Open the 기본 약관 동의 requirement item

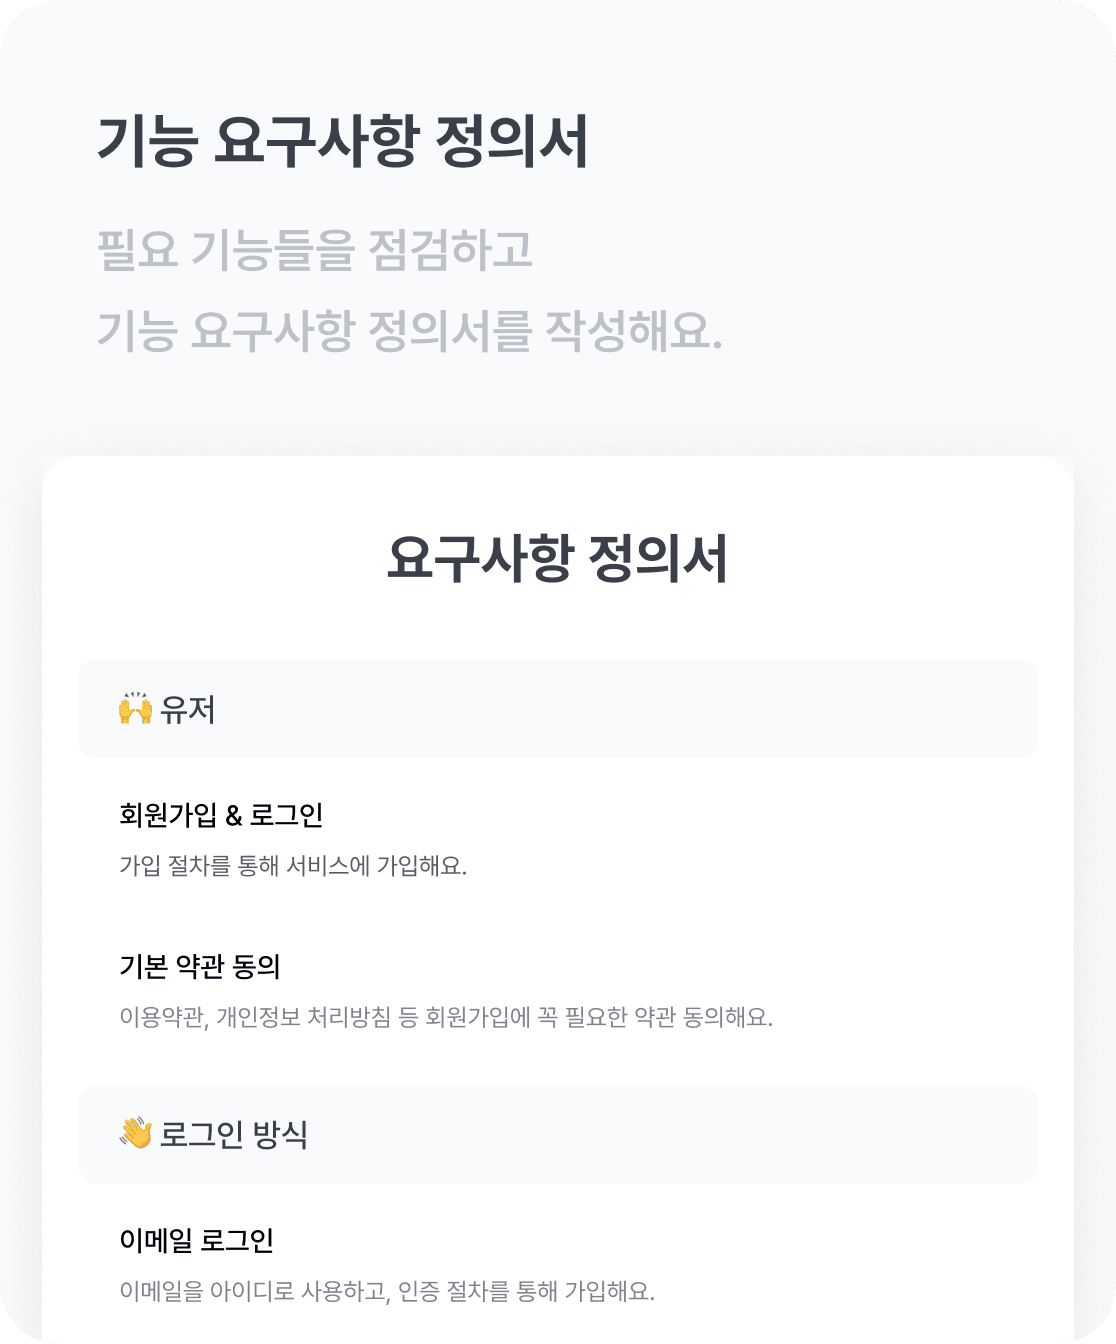pos(200,967)
